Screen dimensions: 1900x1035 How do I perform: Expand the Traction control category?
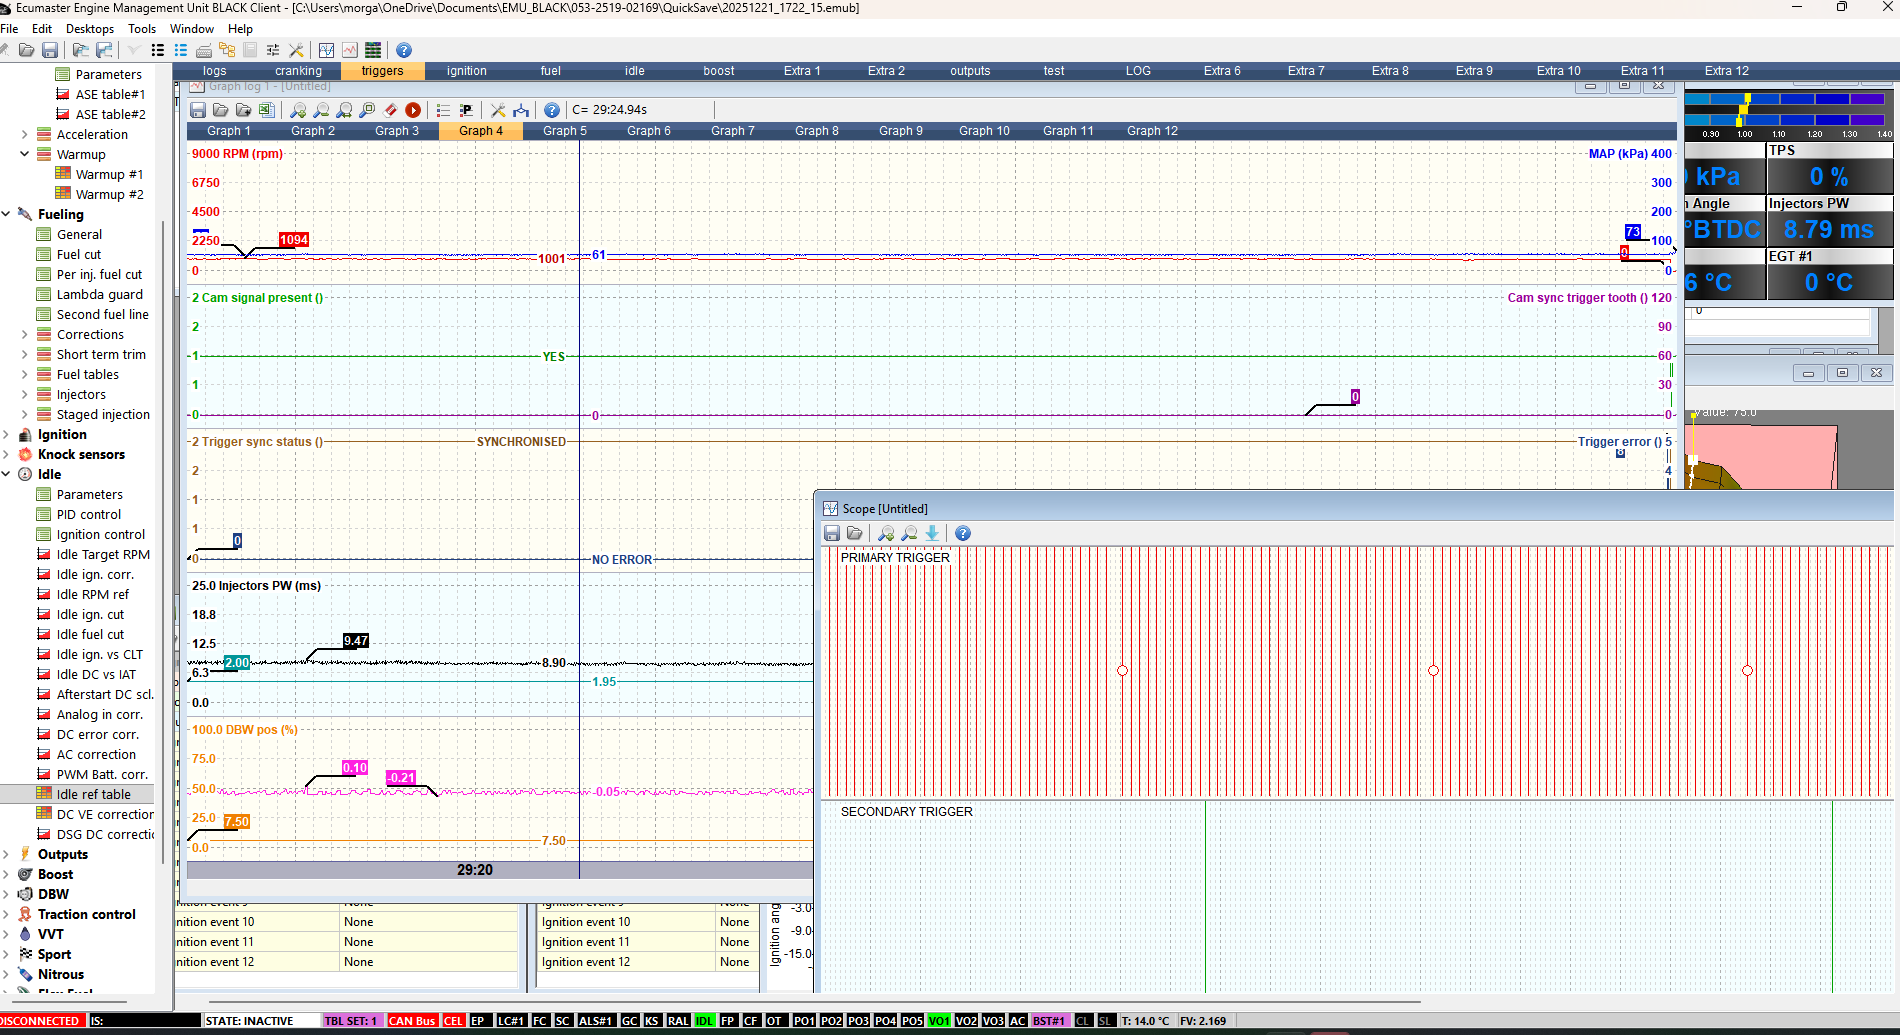(x=7, y=914)
